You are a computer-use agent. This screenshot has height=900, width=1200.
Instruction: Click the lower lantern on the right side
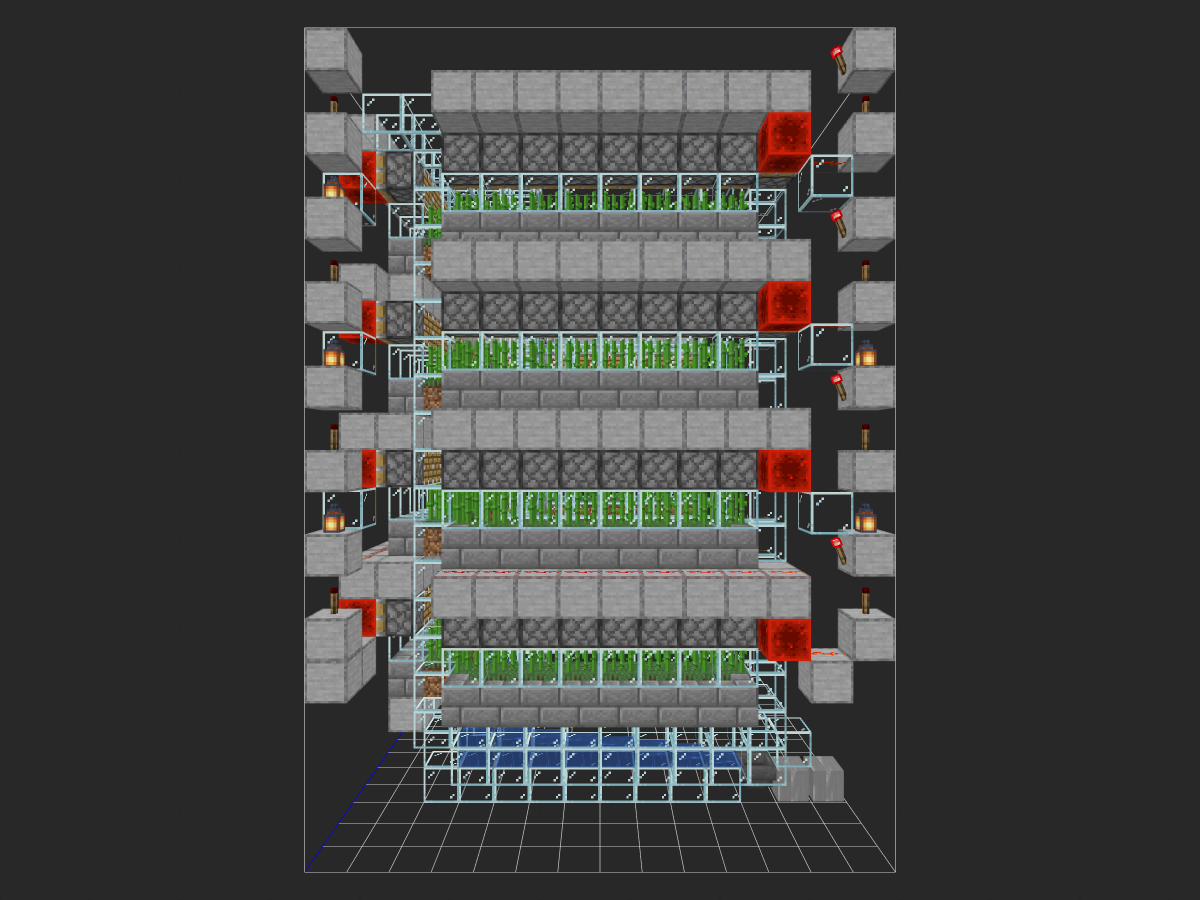coord(866,518)
